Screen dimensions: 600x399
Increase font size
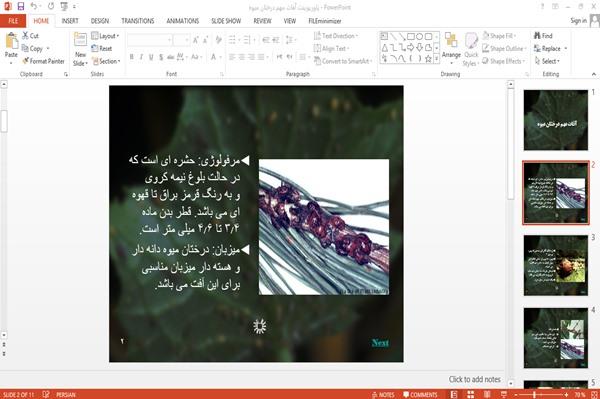(196, 40)
